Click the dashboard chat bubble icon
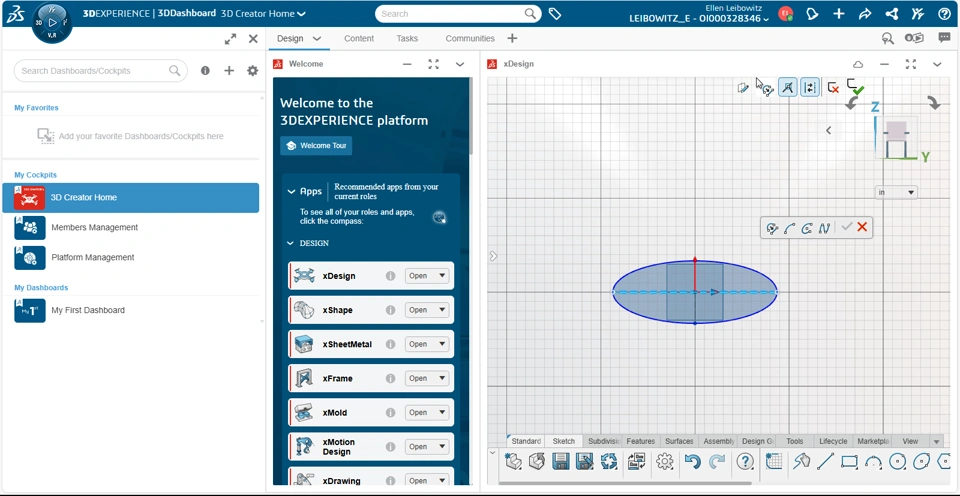 (945, 38)
